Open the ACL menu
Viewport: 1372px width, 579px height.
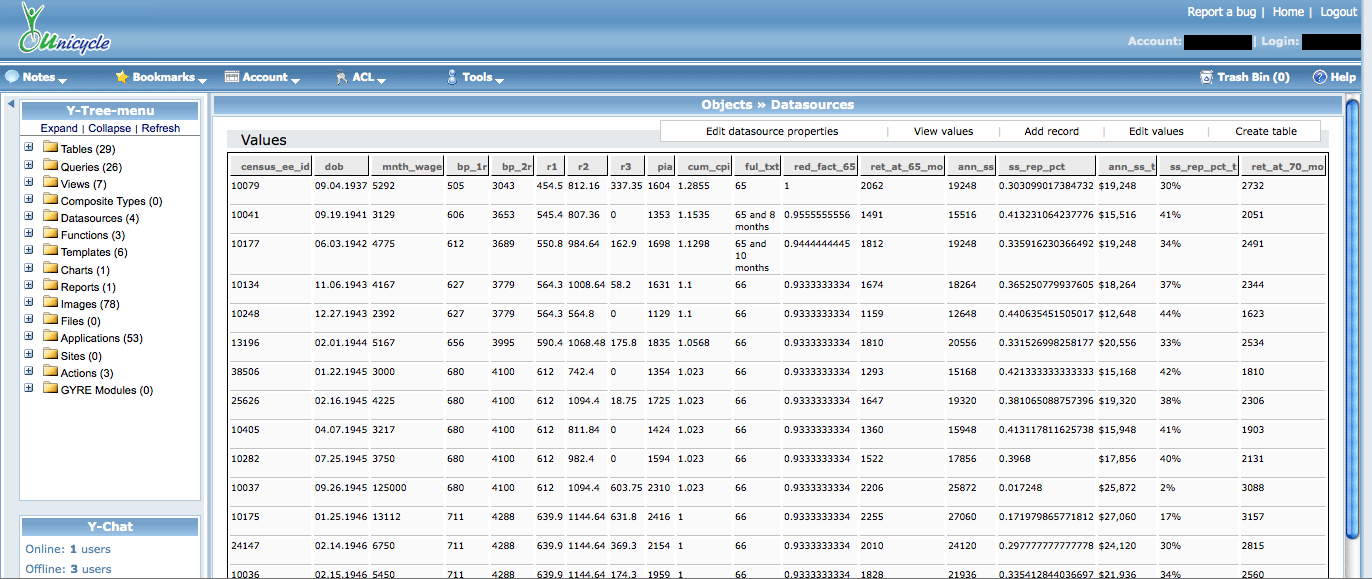click(x=362, y=77)
